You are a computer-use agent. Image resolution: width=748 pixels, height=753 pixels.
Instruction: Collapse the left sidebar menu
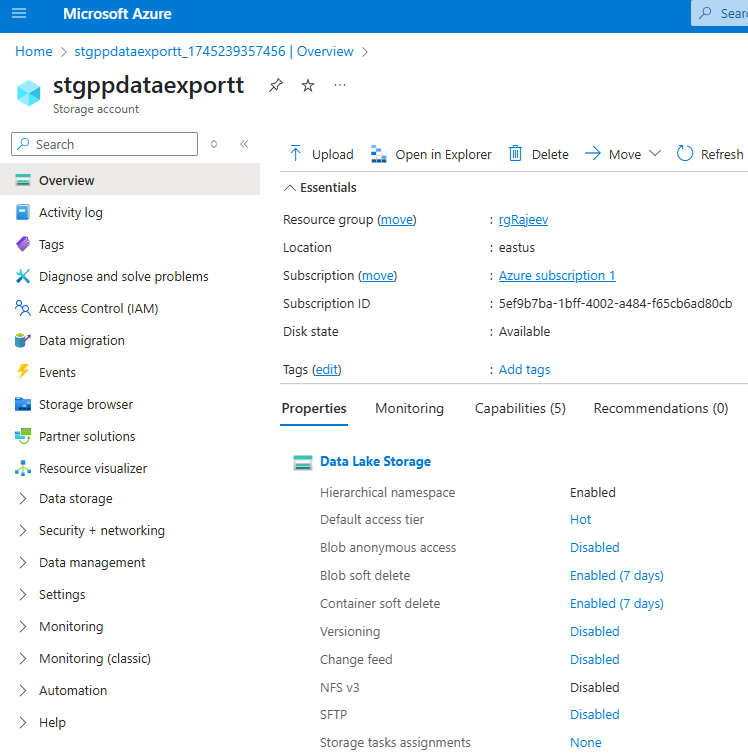244,144
